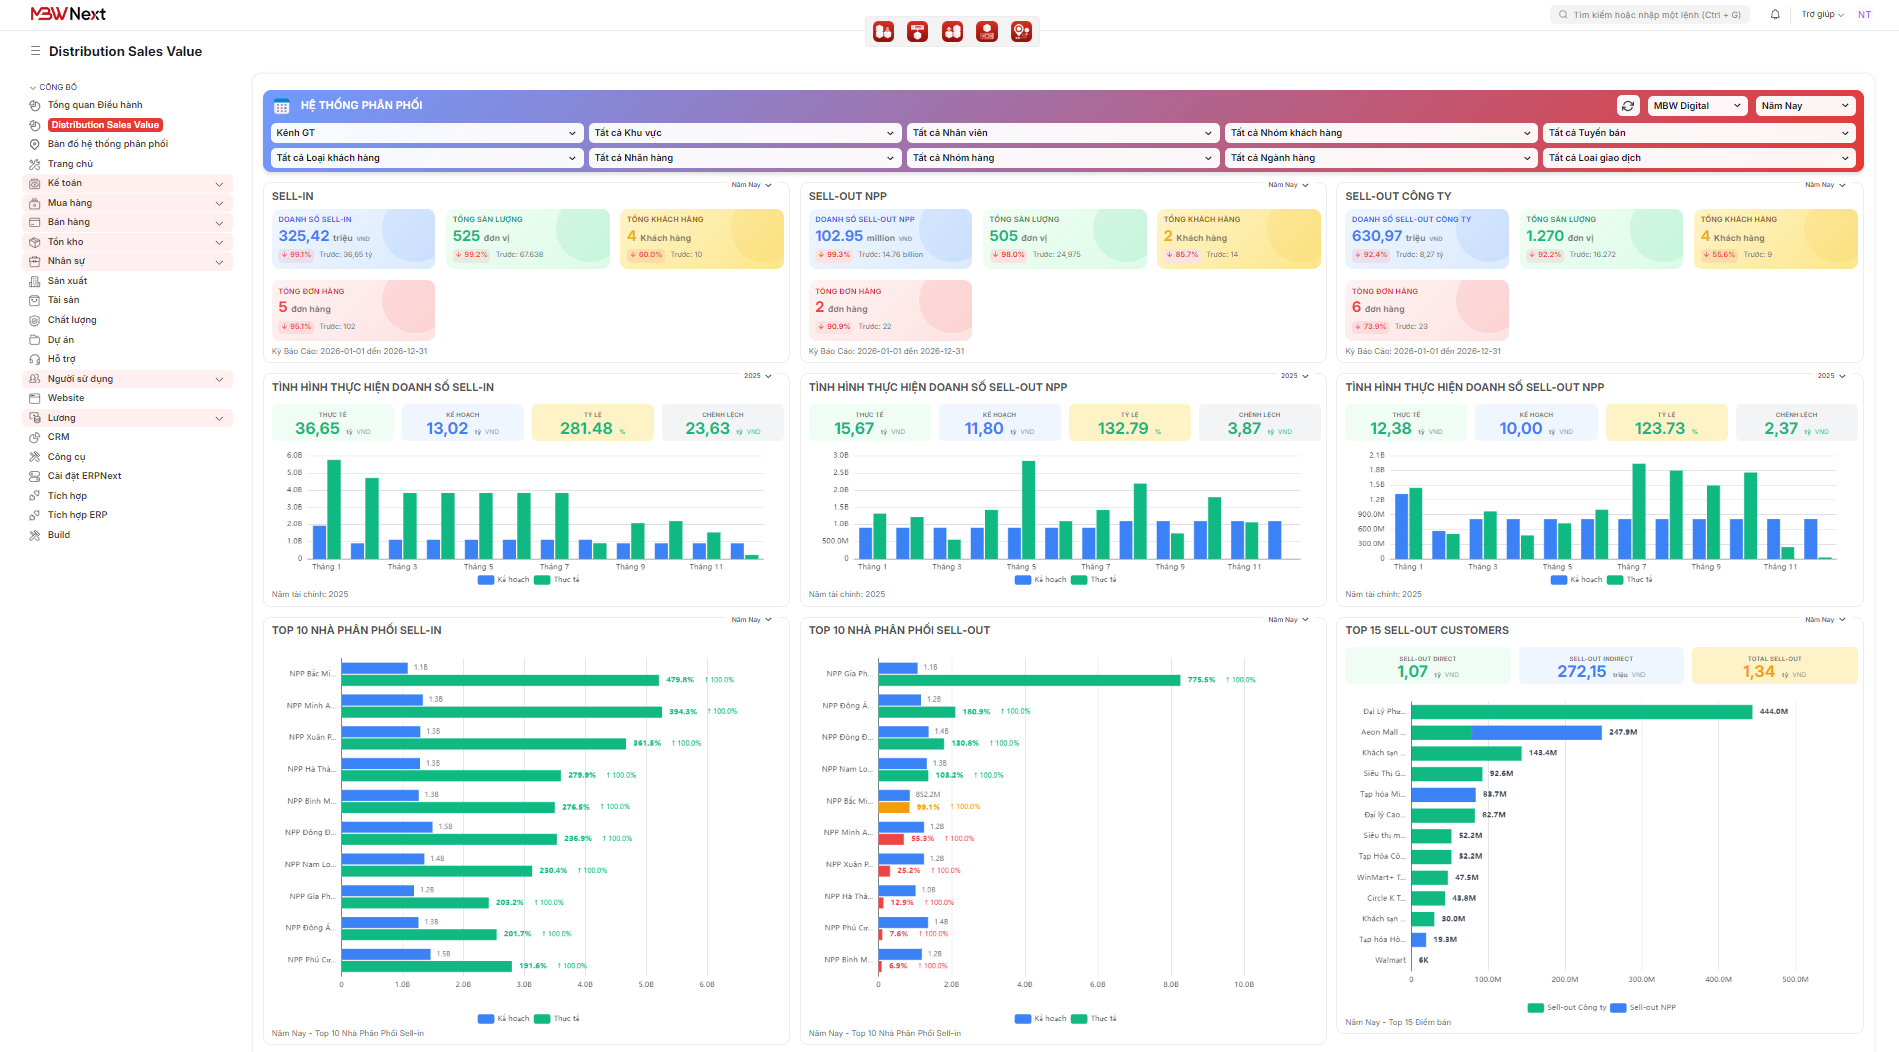Open the Trợ giúp help menu
1899x1052 pixels.
coord(1822,15)
